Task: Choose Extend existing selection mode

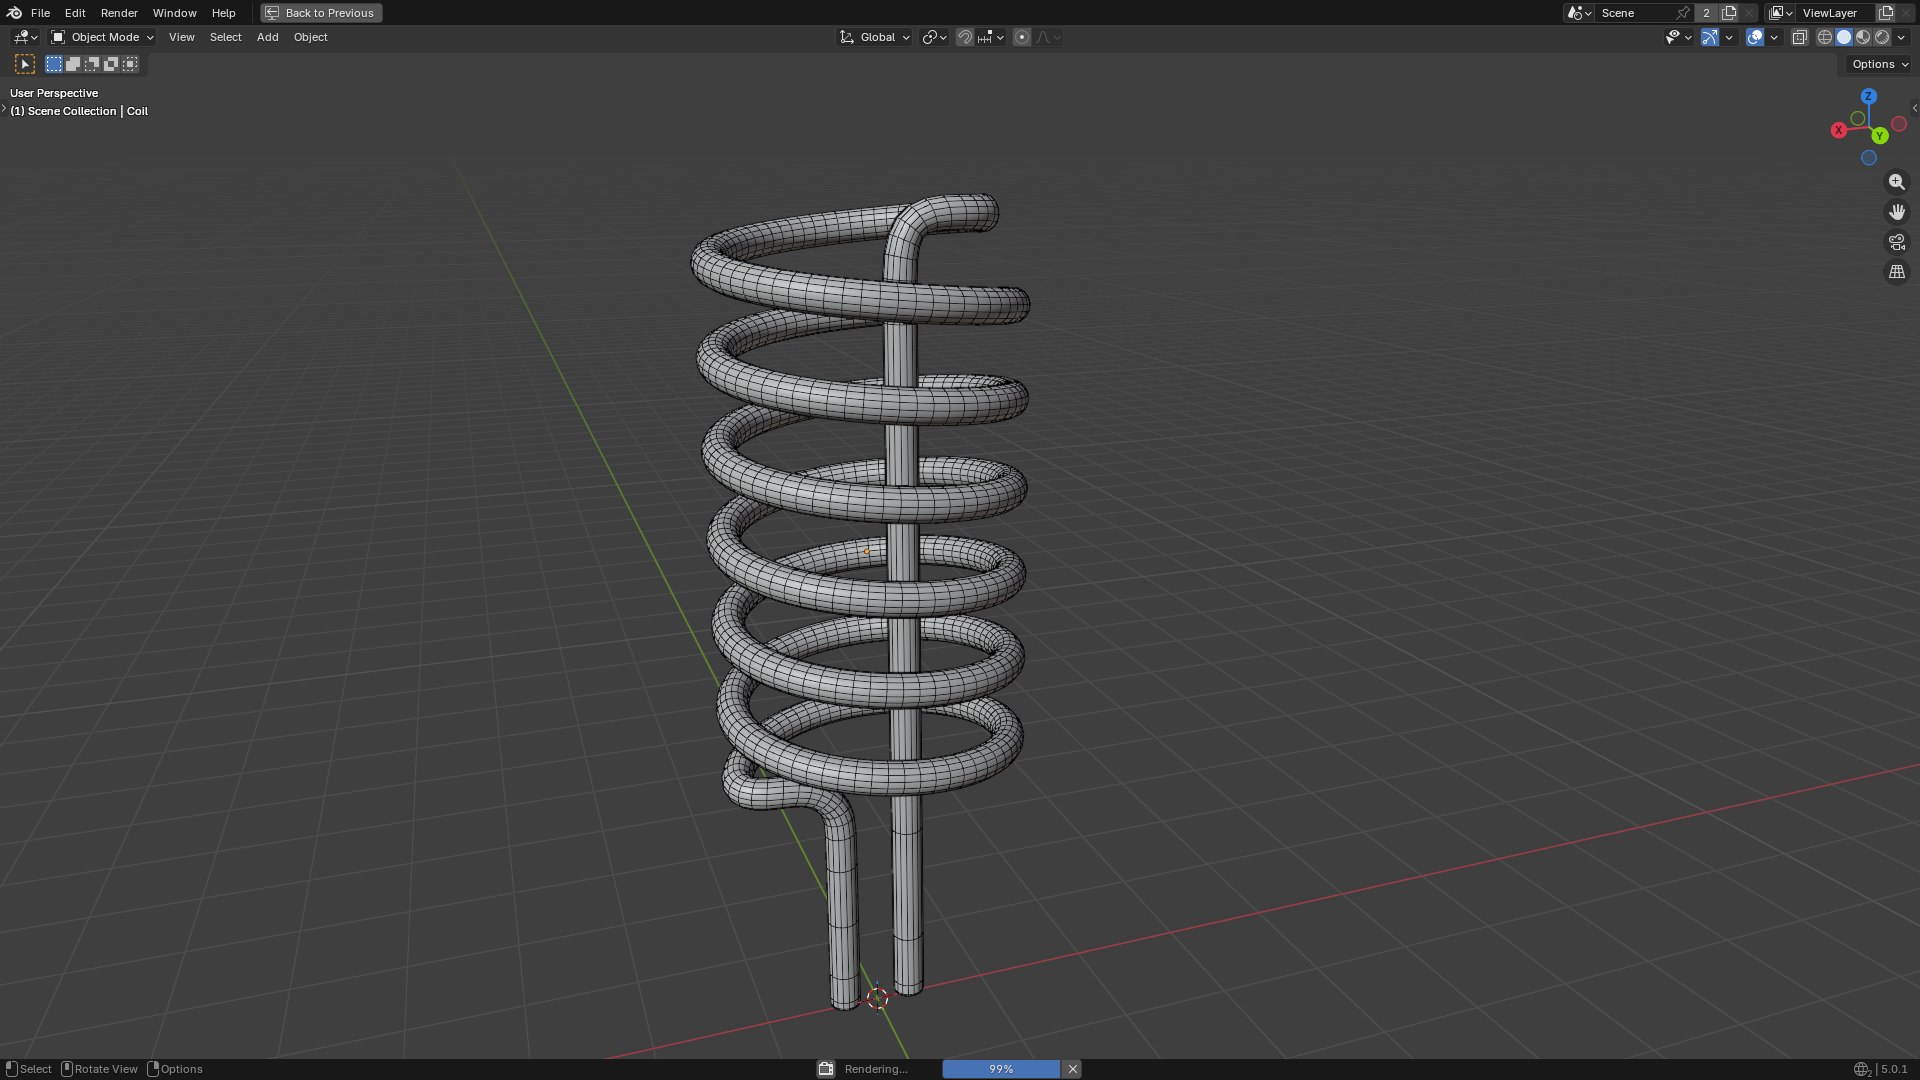Action: 73,64
